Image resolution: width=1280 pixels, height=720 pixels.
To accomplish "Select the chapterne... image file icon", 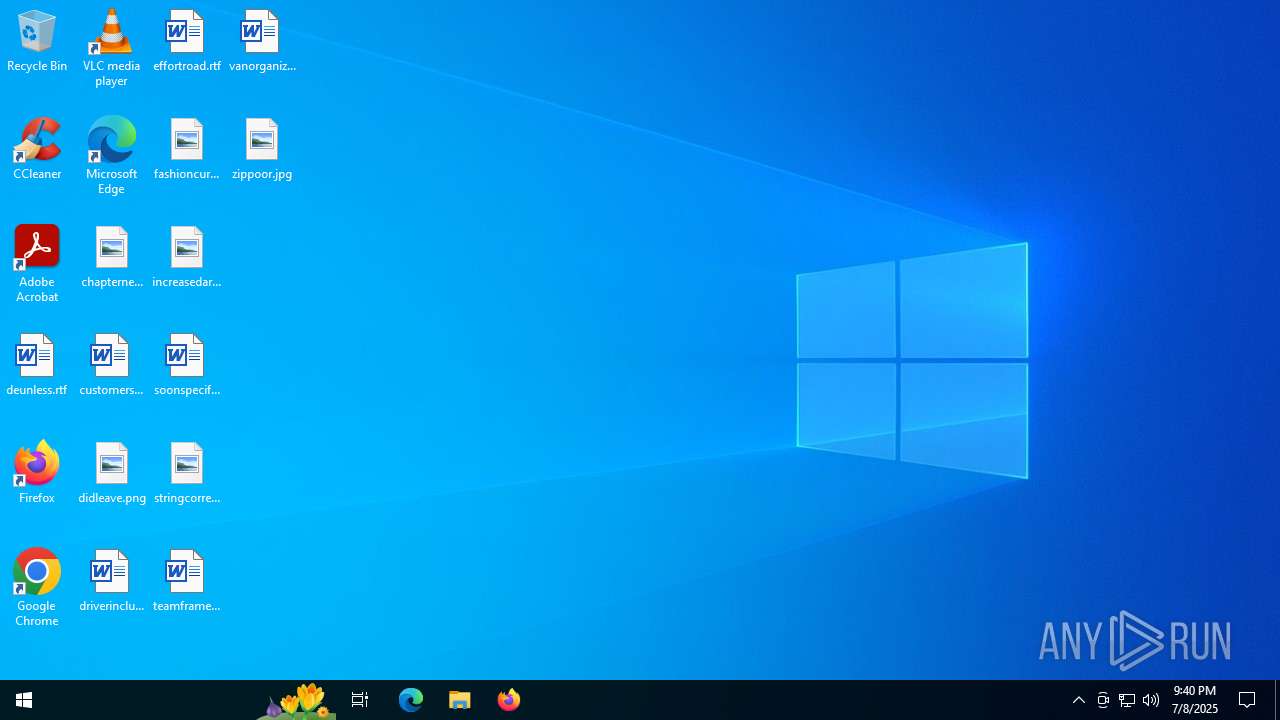I will (x=111, y=258).
